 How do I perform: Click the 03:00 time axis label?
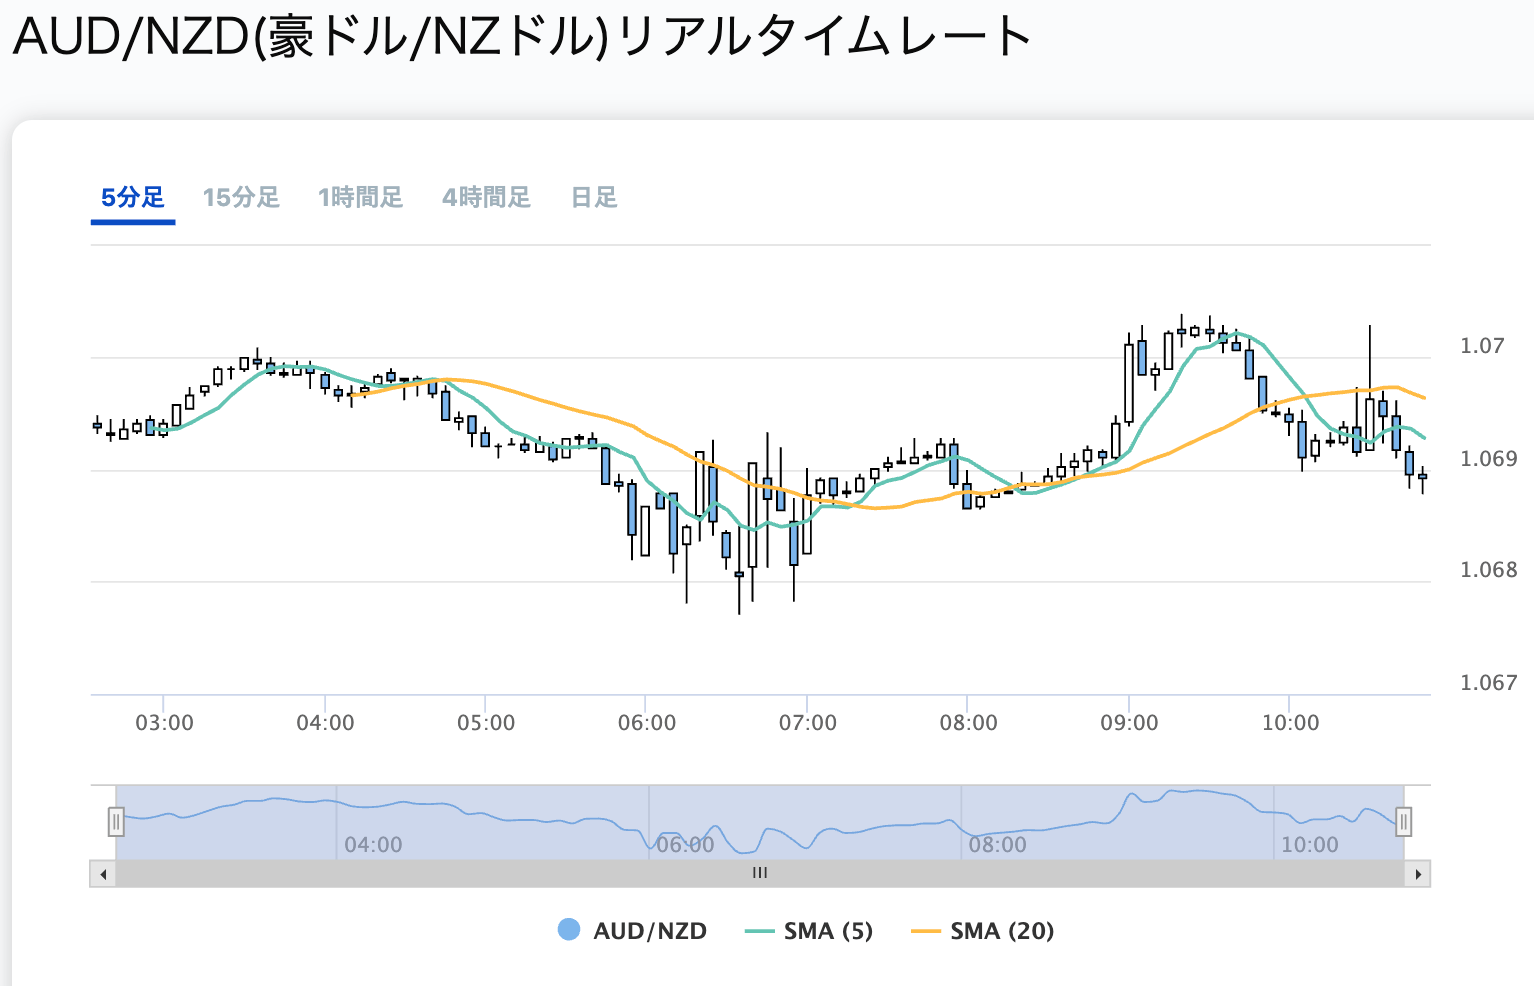coord(165,723)
